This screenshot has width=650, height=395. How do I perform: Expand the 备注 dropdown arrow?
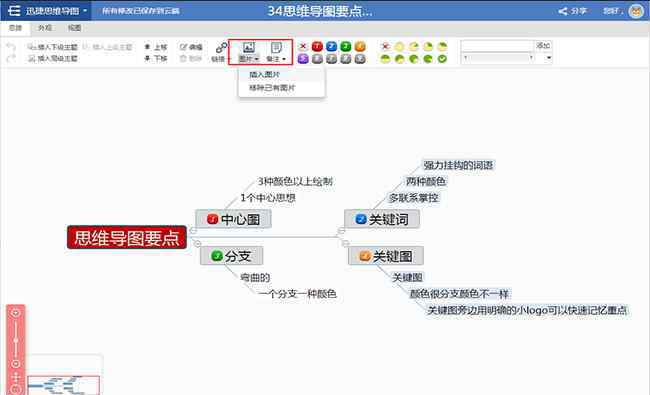284,59
